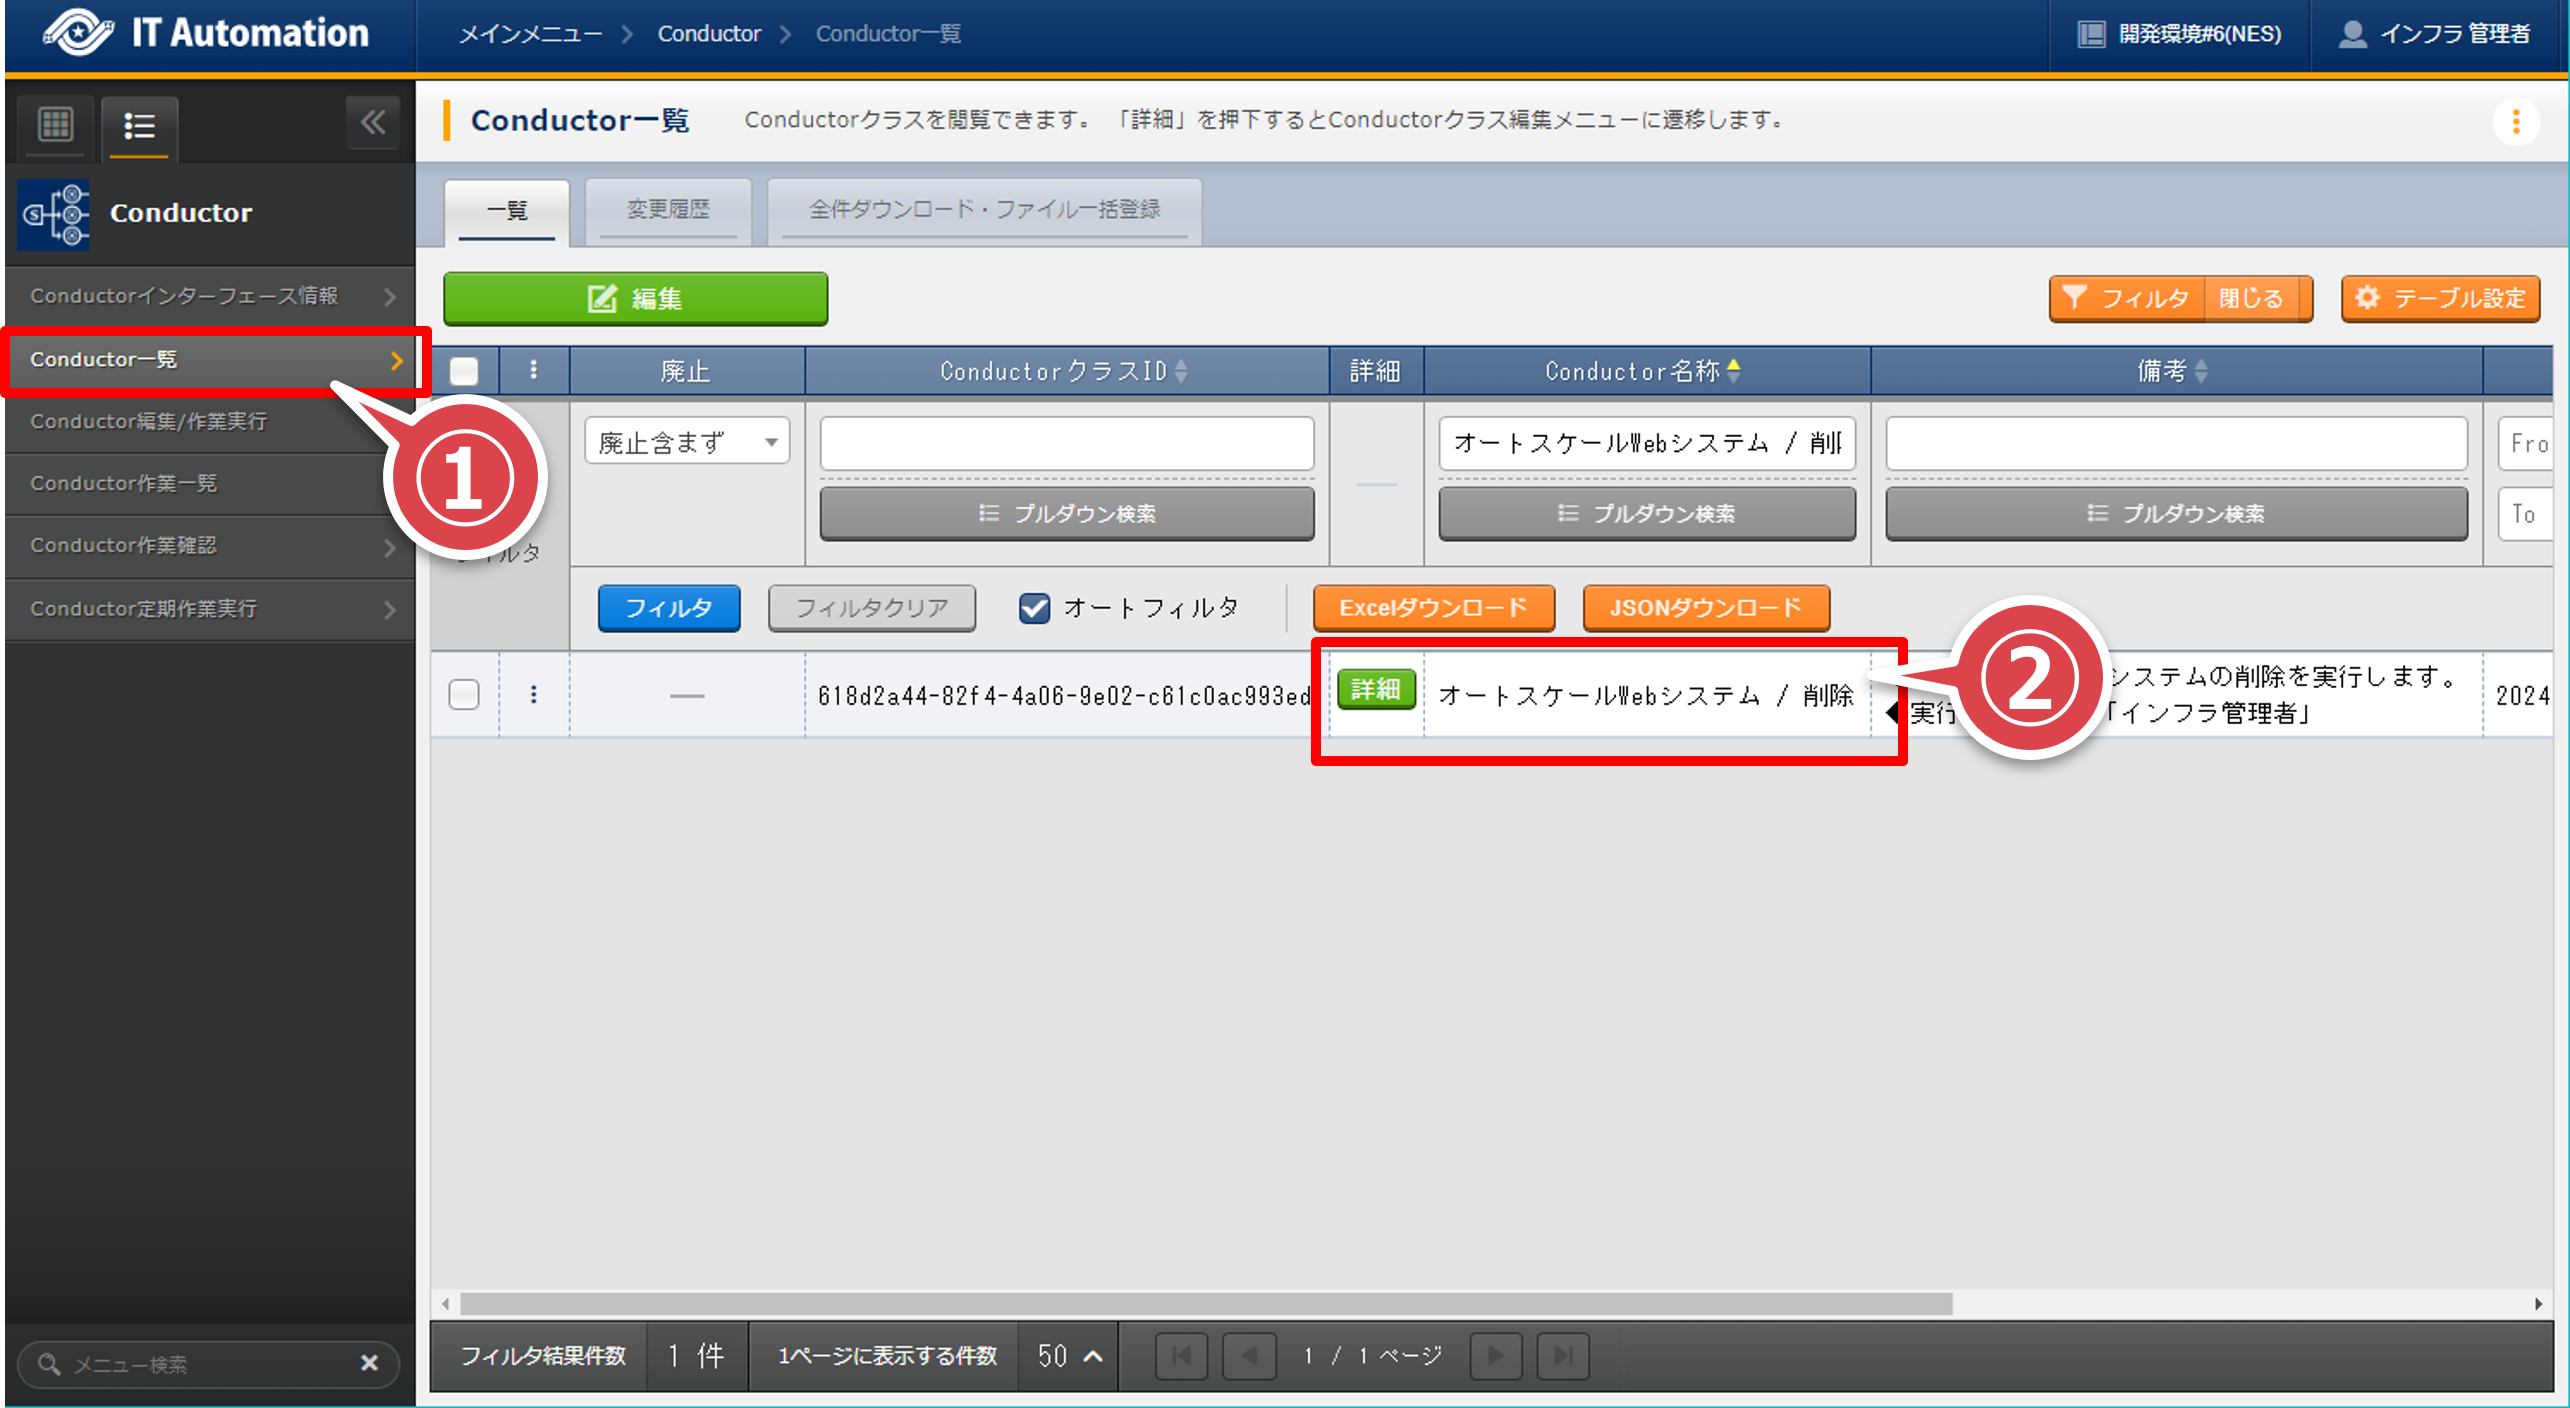
Task: Expand the items-per-page 50 selector
Action: tap(1069, 1355)
